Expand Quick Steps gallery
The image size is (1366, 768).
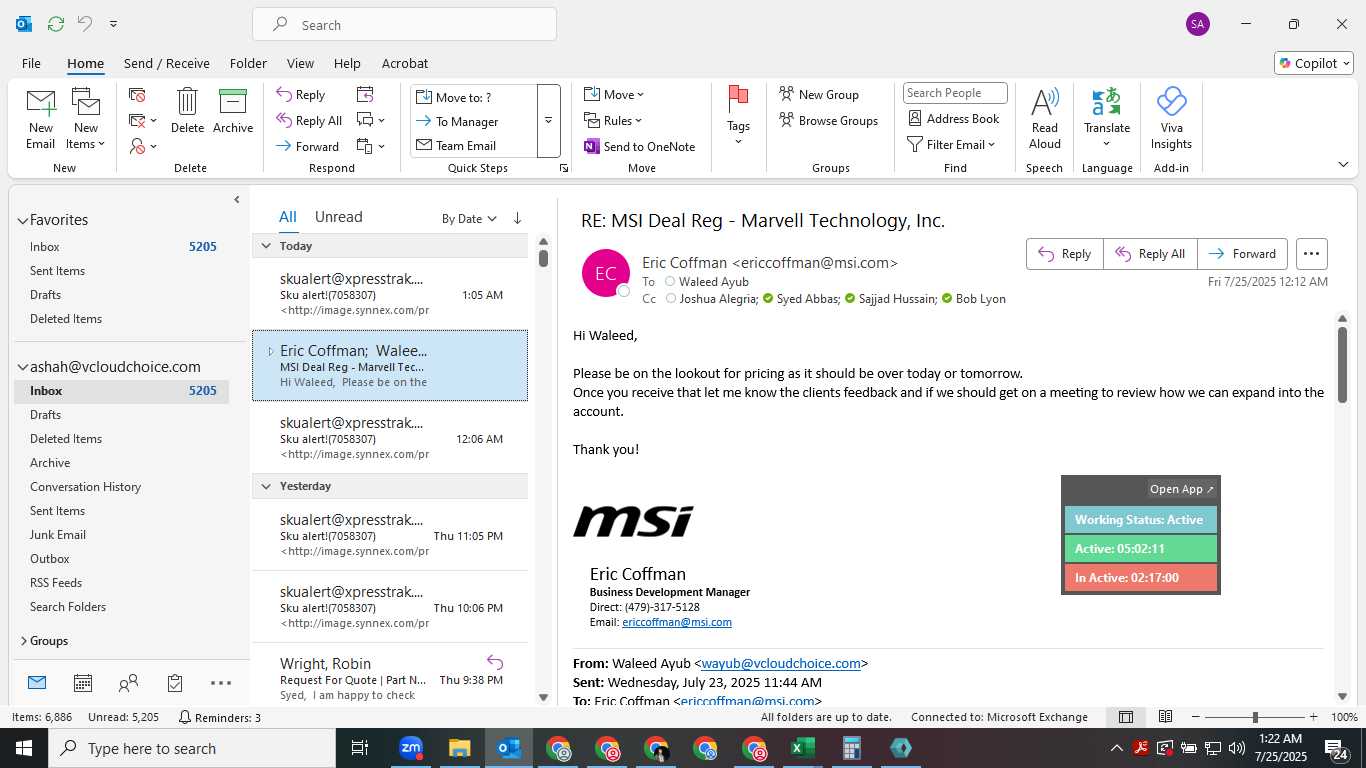[548, 121]
